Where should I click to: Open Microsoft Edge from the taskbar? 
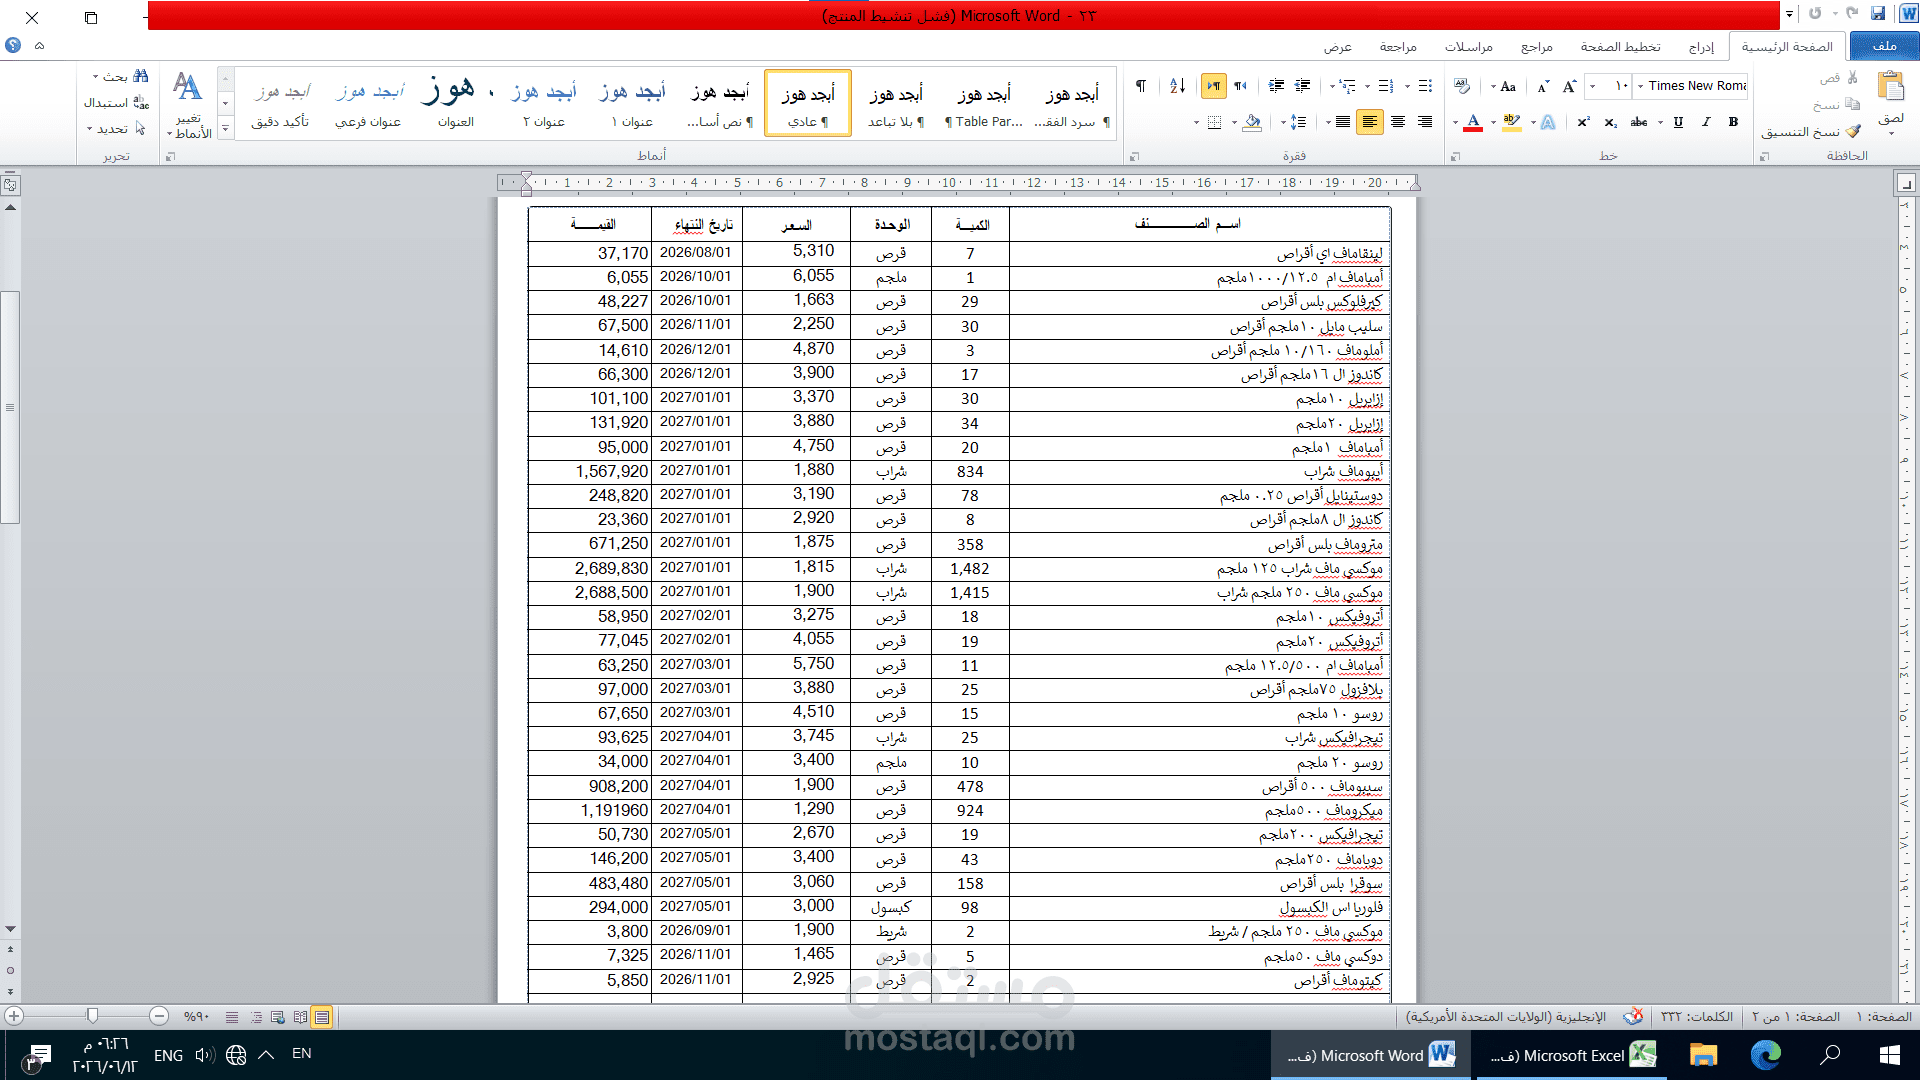(x=1766, y=1055)
